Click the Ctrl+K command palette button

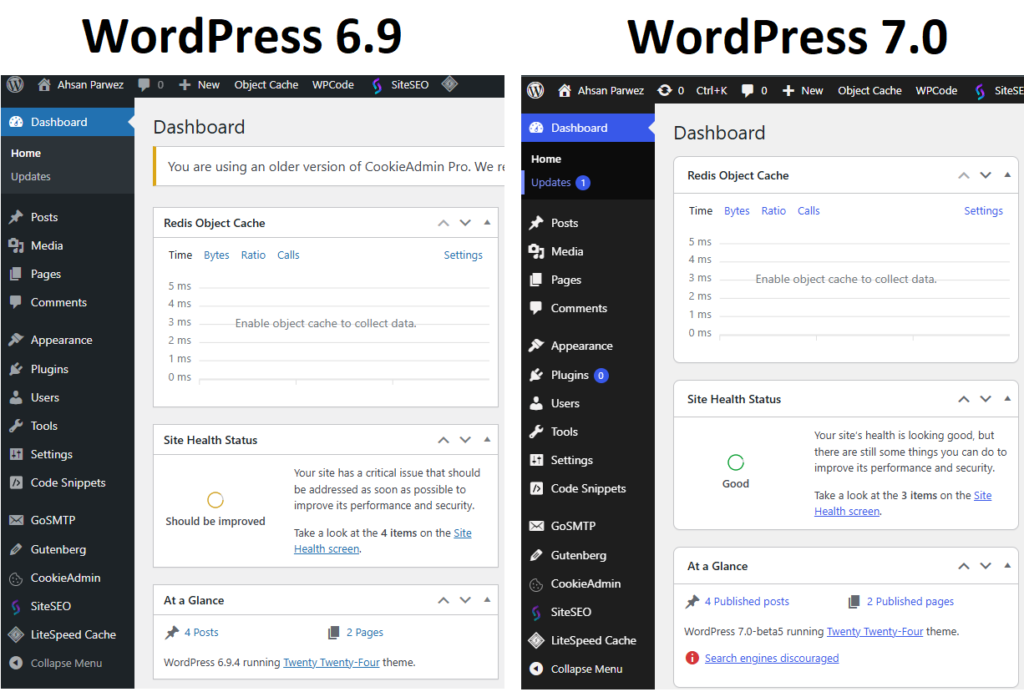tap(711, 91)
